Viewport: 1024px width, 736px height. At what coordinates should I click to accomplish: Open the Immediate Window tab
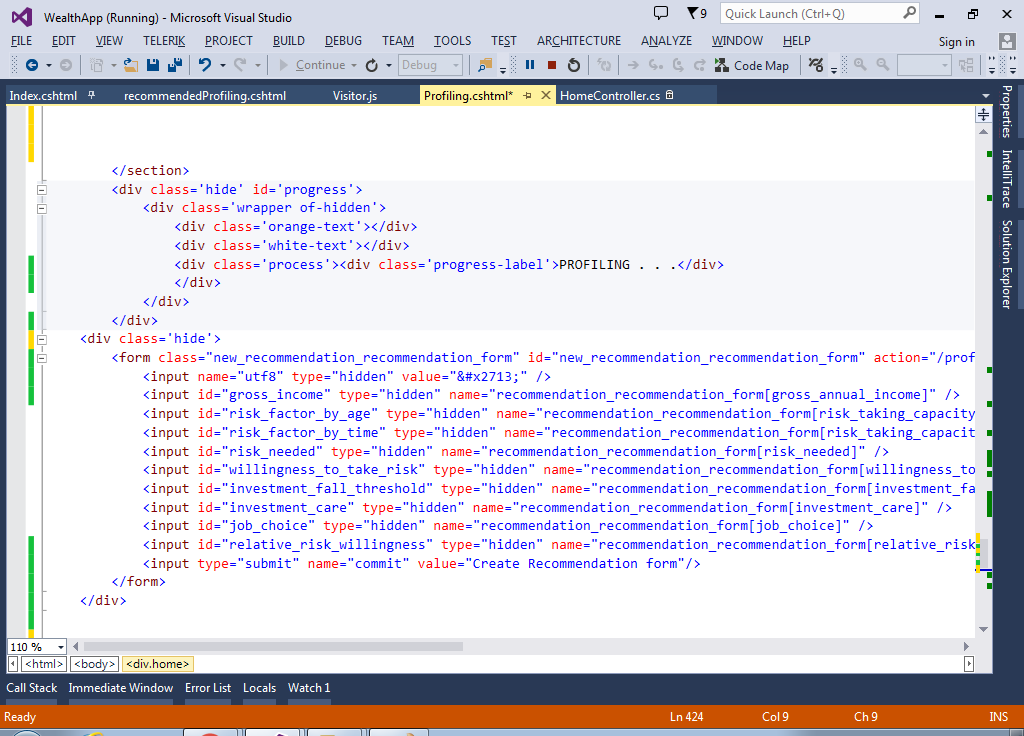120,688
